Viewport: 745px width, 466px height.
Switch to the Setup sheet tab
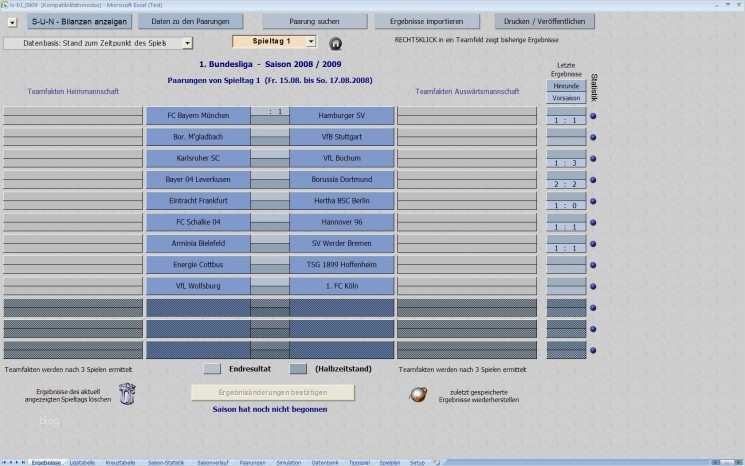[x=417, y=463]
